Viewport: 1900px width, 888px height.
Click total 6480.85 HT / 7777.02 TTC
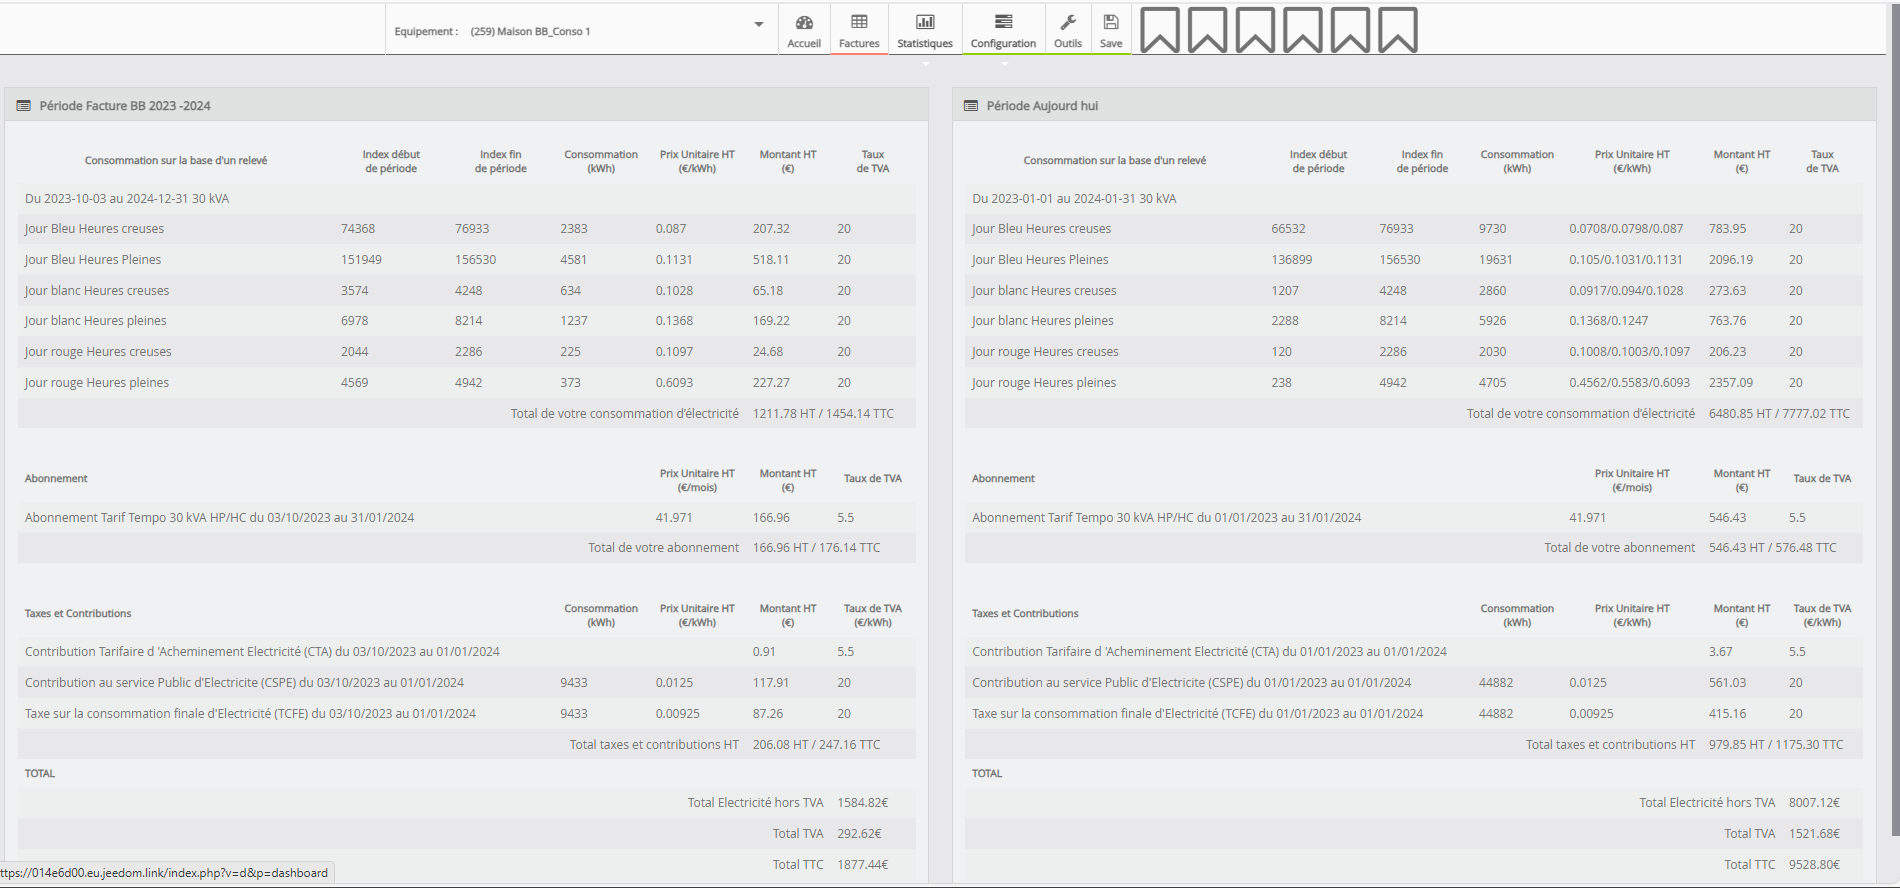pos(1780,414)
